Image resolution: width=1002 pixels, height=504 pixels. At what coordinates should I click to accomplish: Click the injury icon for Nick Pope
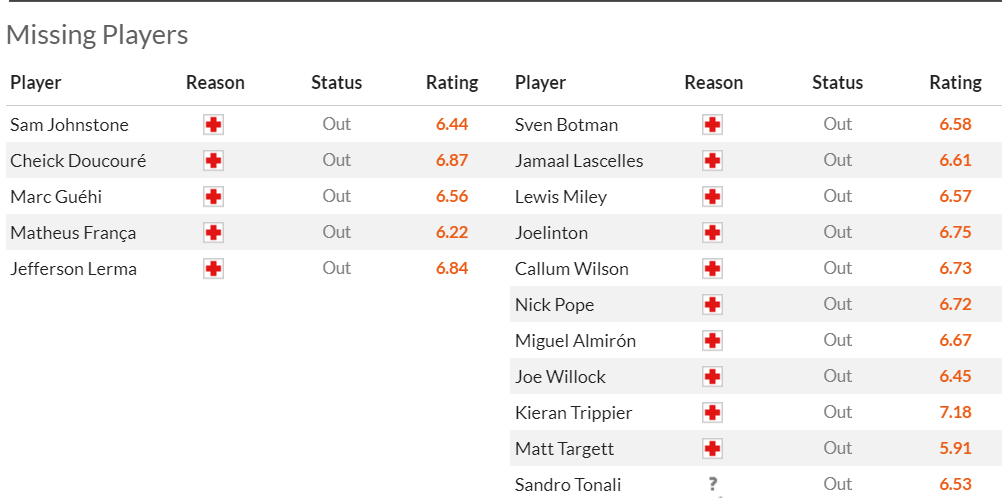[x=712, y=305]
